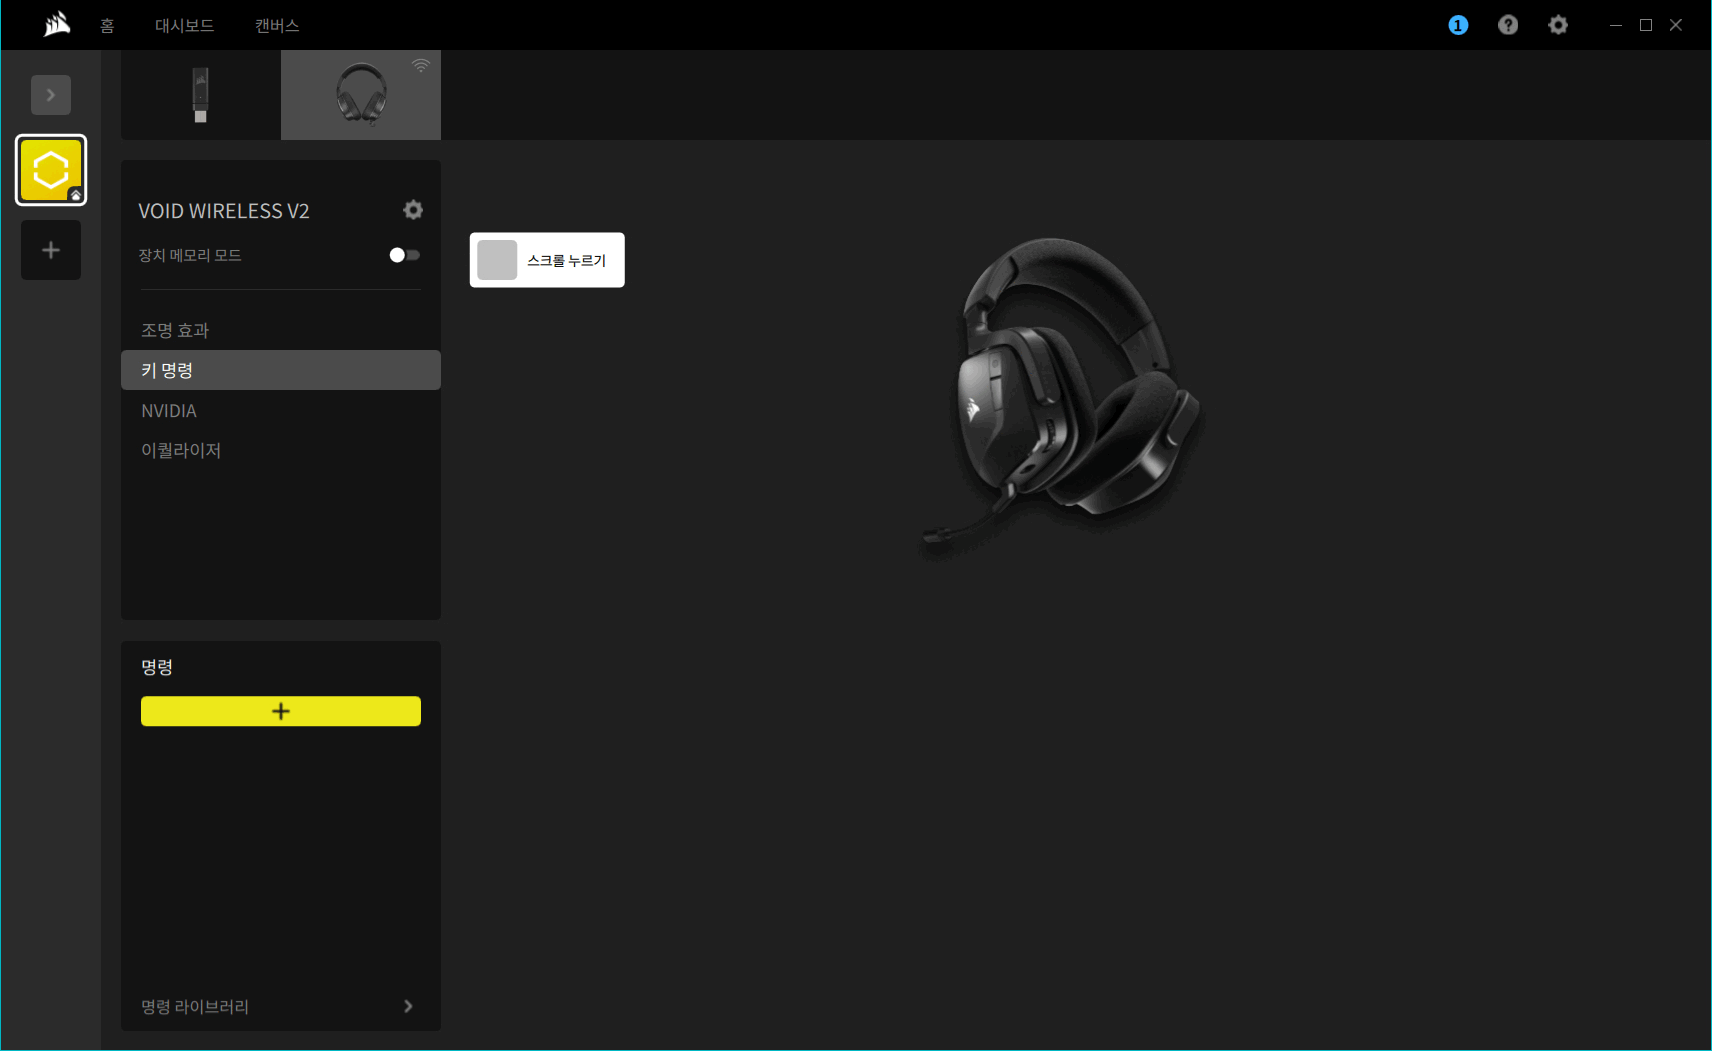Select the USB wireless dongle device
The width and height of the screenshot is (1712, 1051).
tap(201, 95)
